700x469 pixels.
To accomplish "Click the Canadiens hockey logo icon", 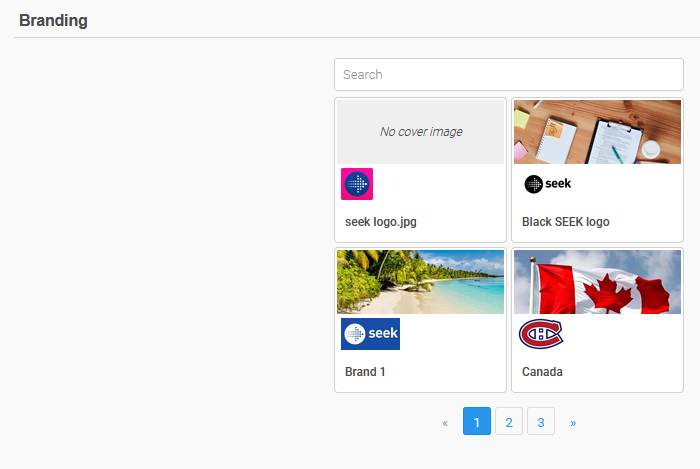I will pos(541,334).
